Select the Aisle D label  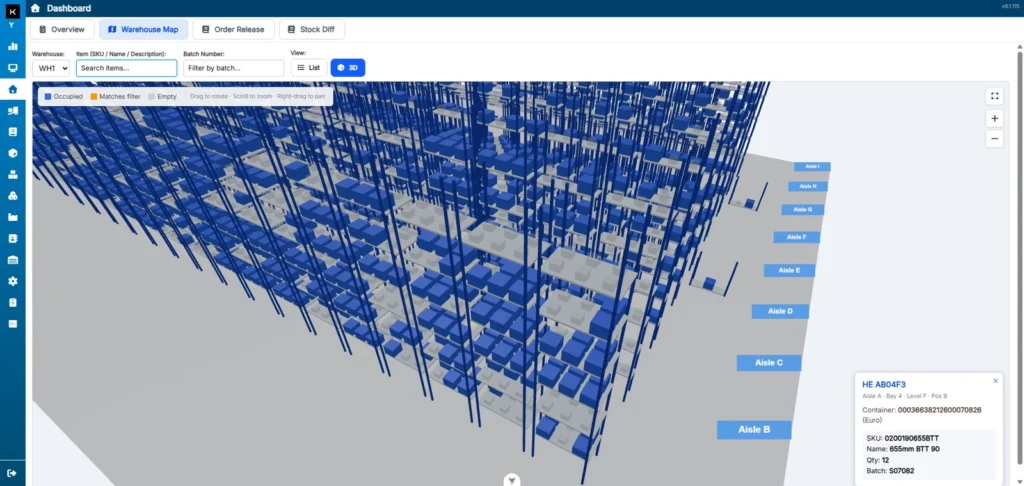point(780,312)
